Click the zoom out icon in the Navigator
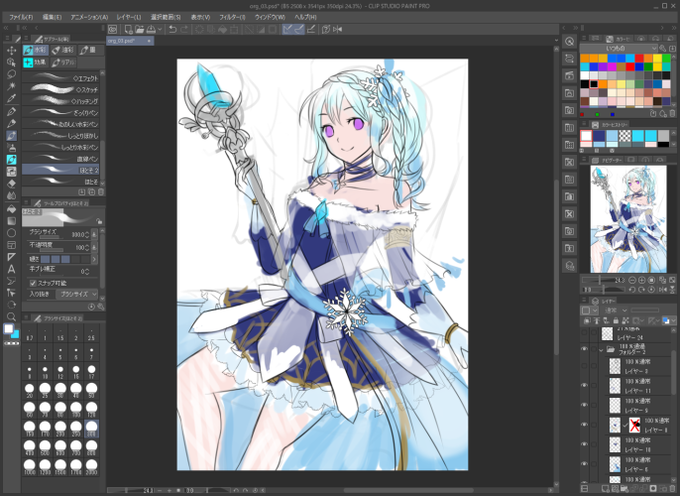This screenshot has width=680, height=496. (x=632, y=280)
